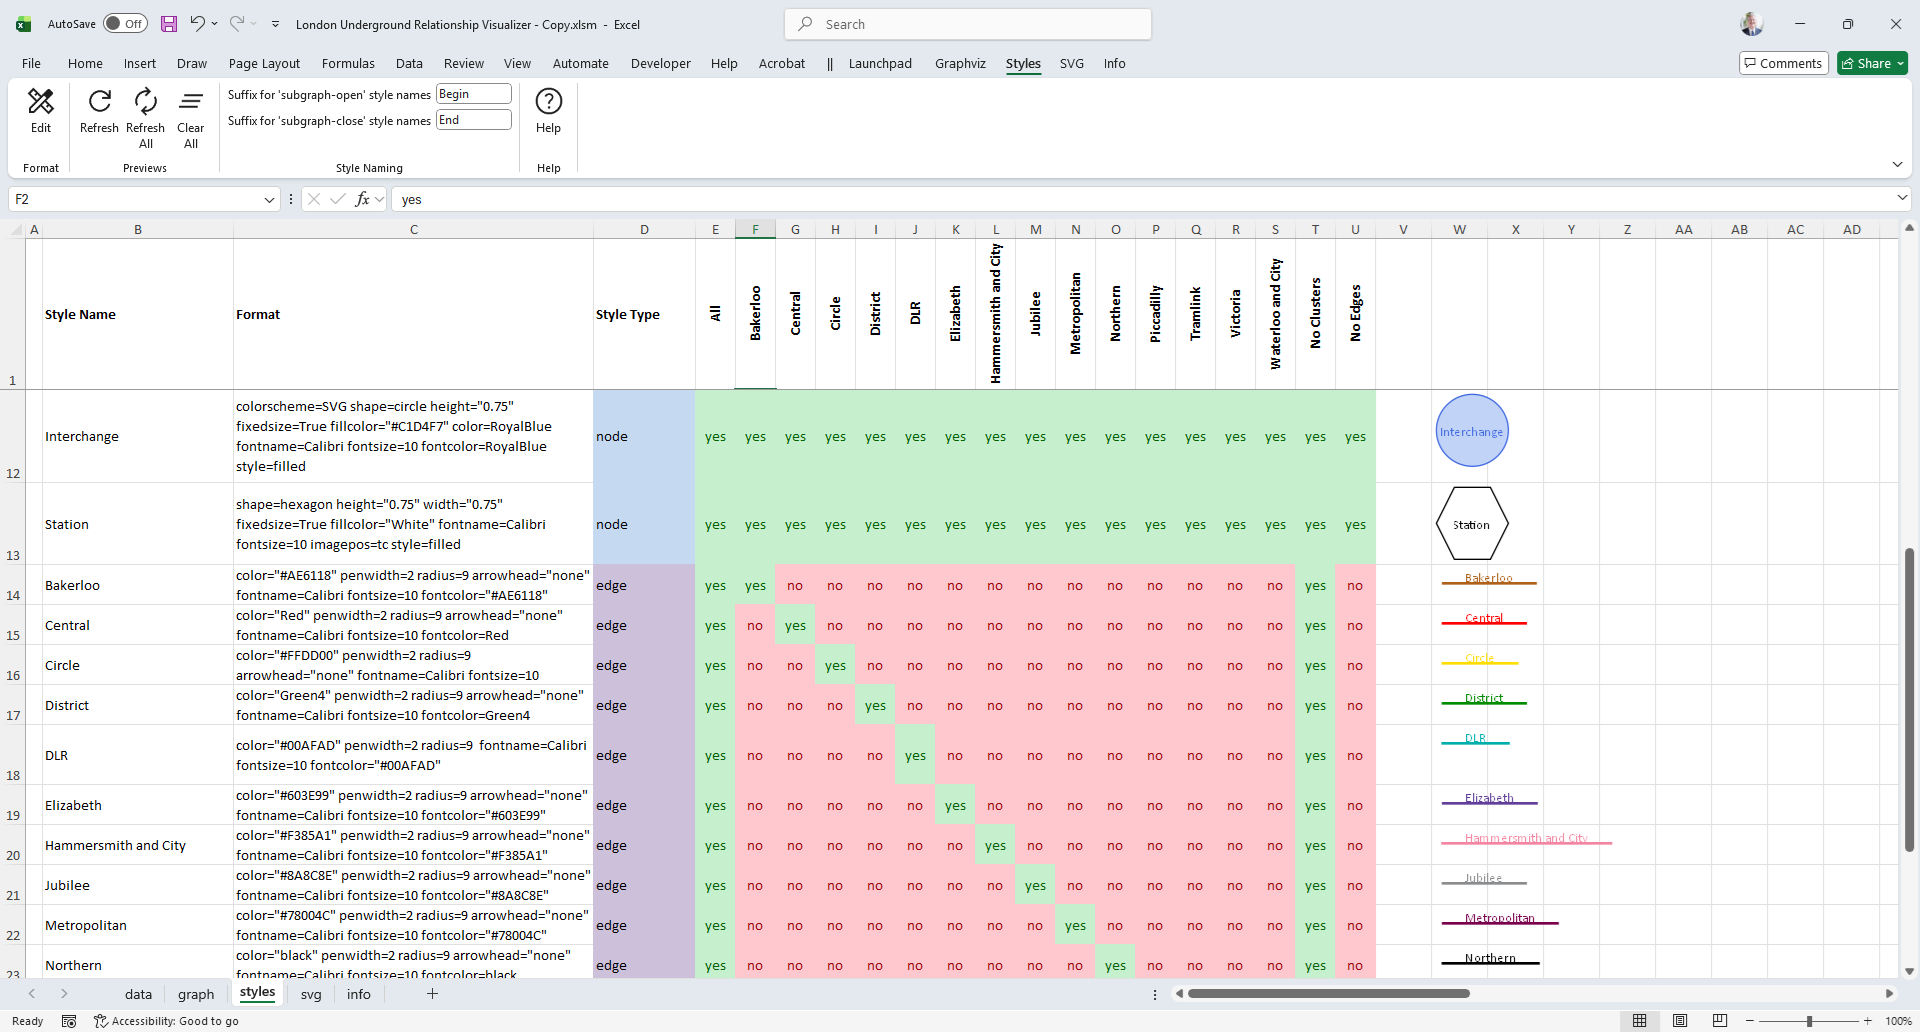Open the Name Box dropdown
The height and width of the screenshot is (1032, 1920).
click(269, 200)
